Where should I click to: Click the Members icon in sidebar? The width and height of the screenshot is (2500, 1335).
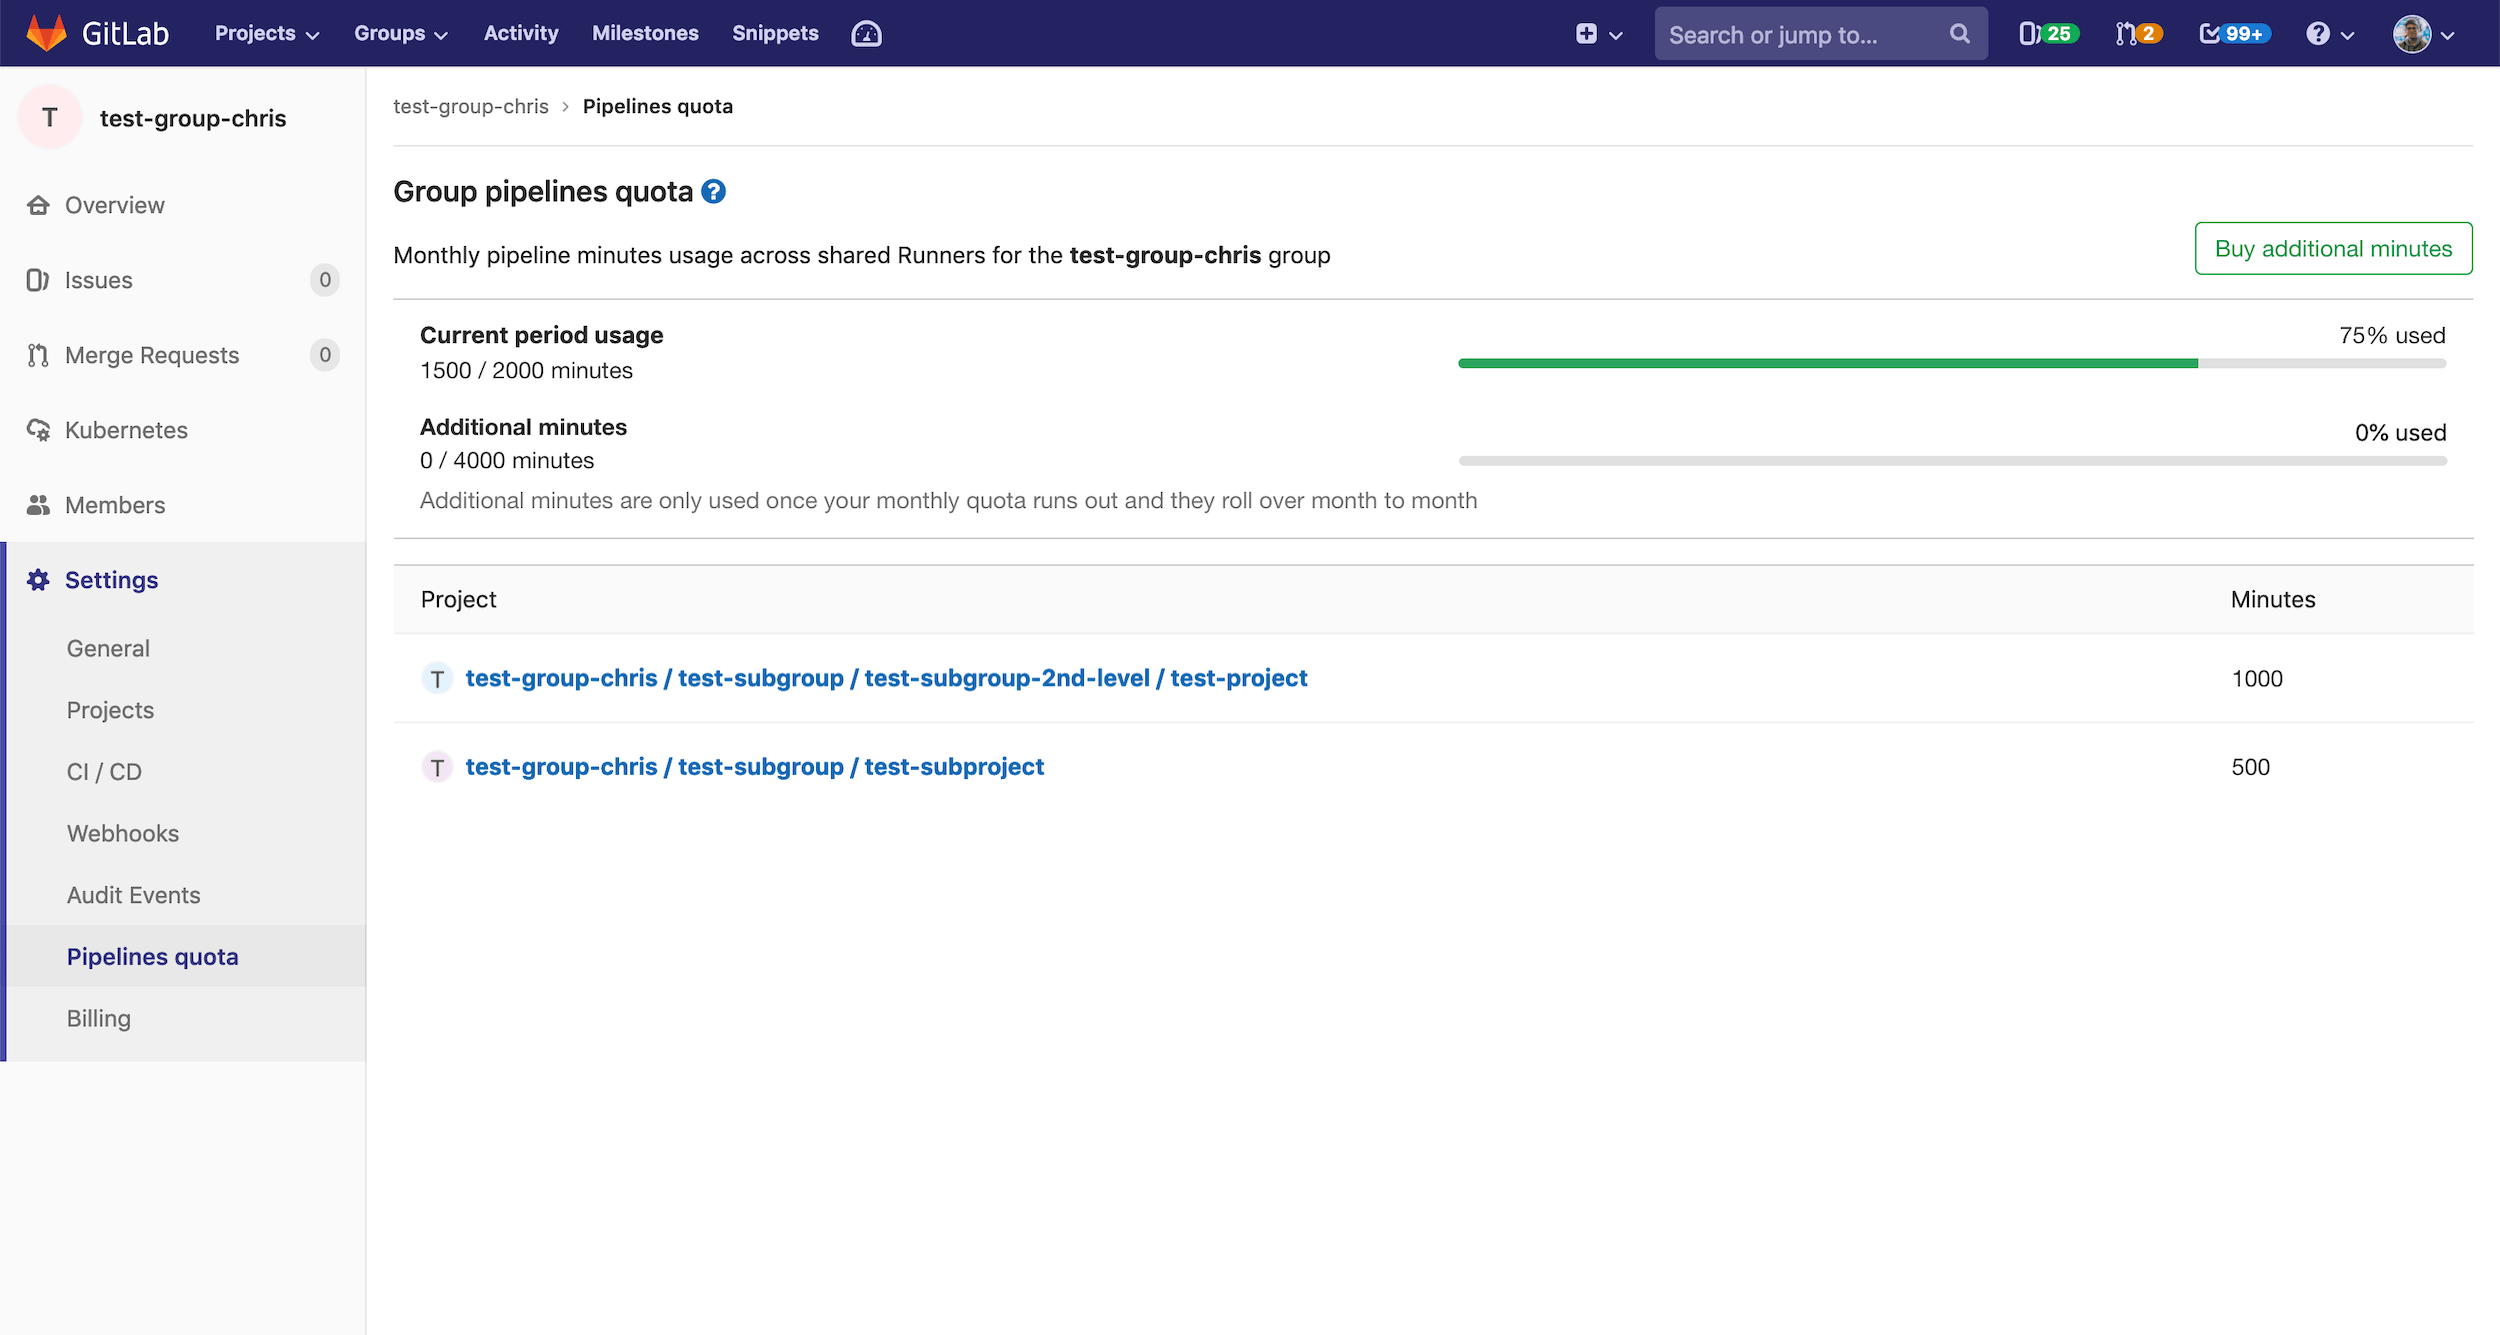(38, 505)
